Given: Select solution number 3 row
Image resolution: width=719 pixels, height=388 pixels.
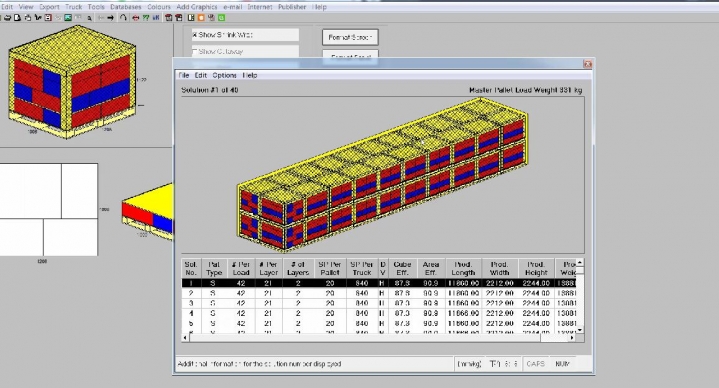Looking at the screenshot, I should [x=379, y=303].
